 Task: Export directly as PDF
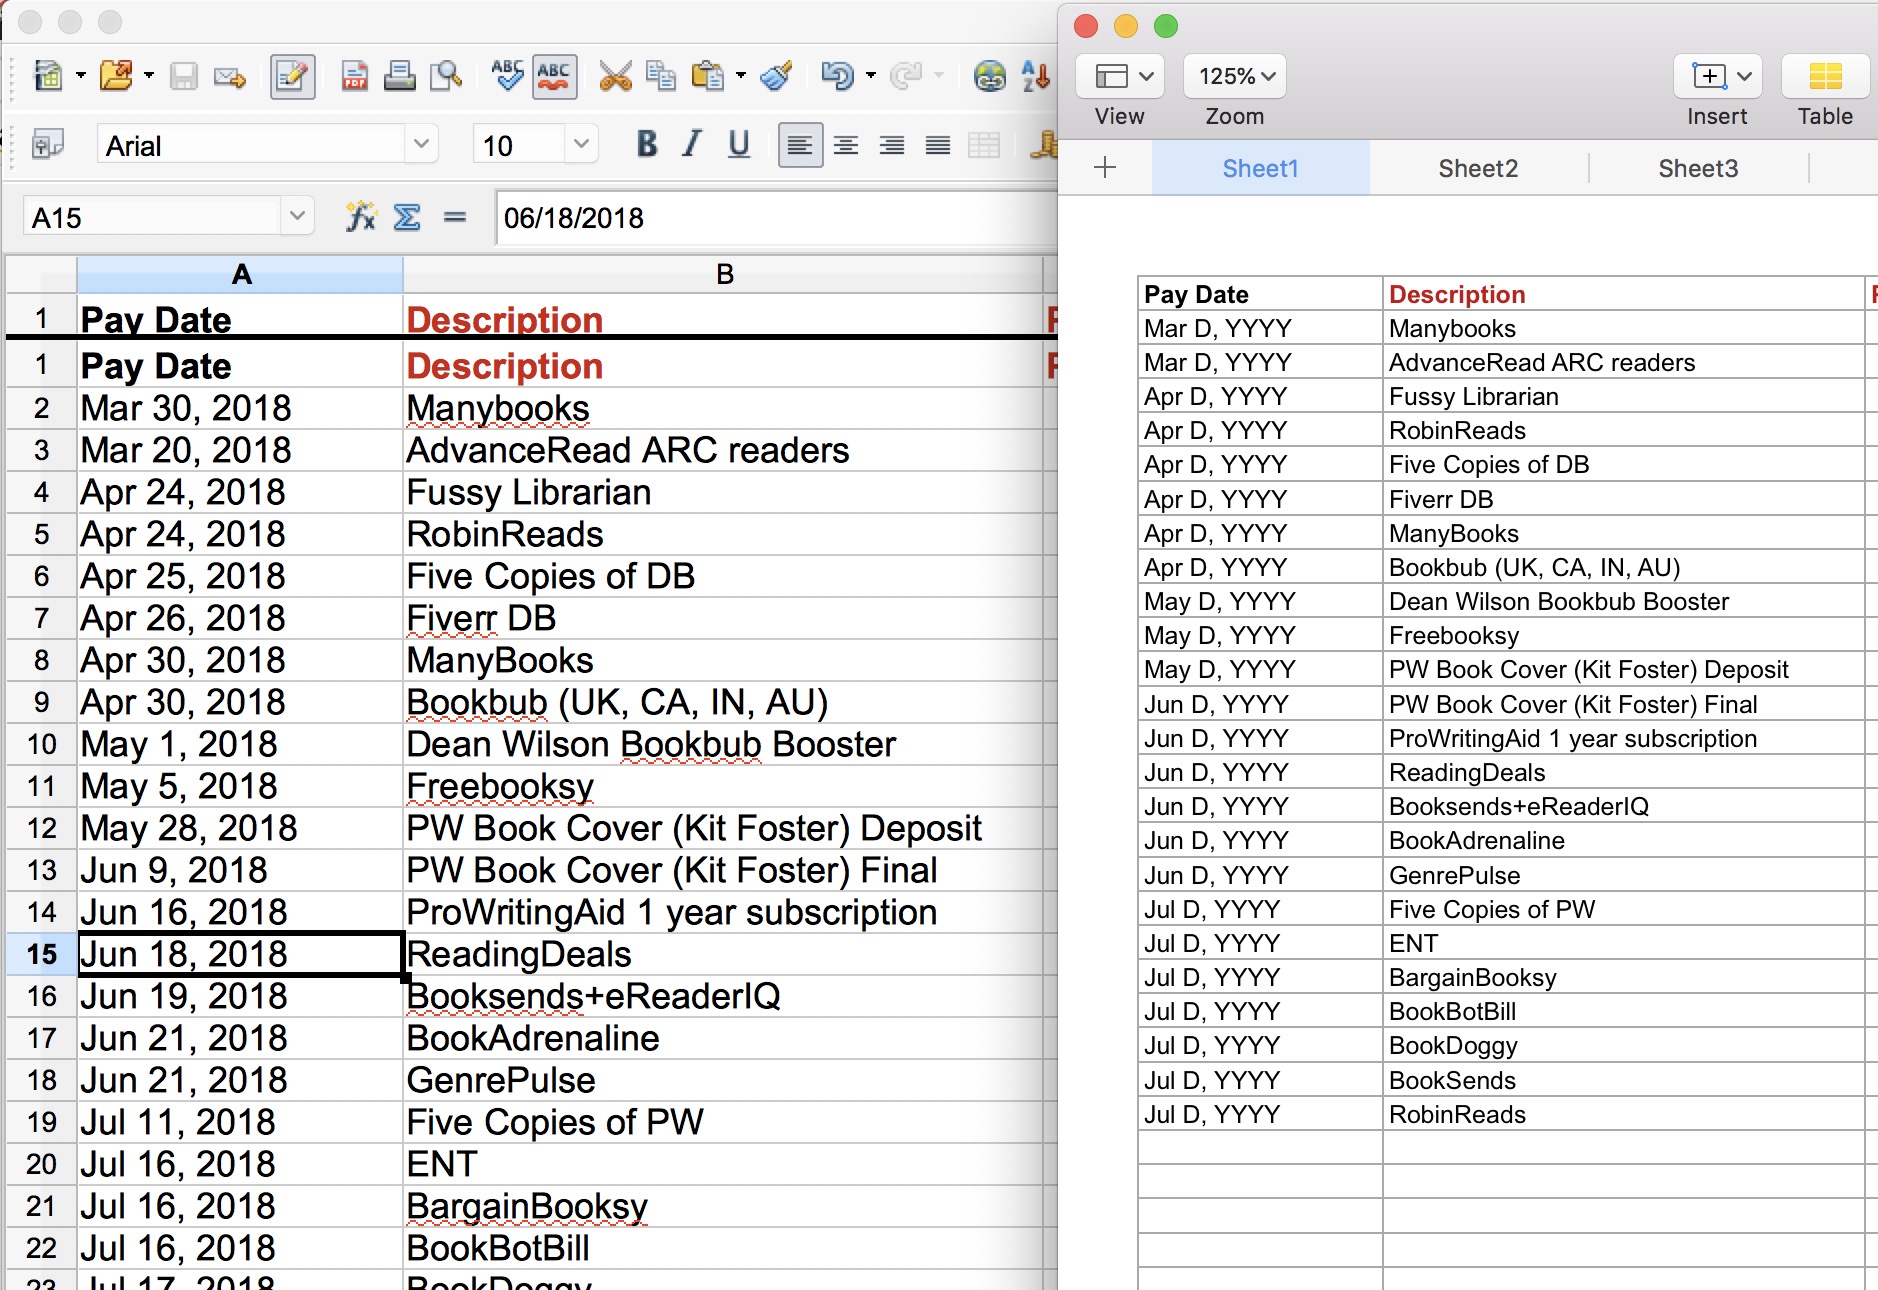(x=354, y=76)
